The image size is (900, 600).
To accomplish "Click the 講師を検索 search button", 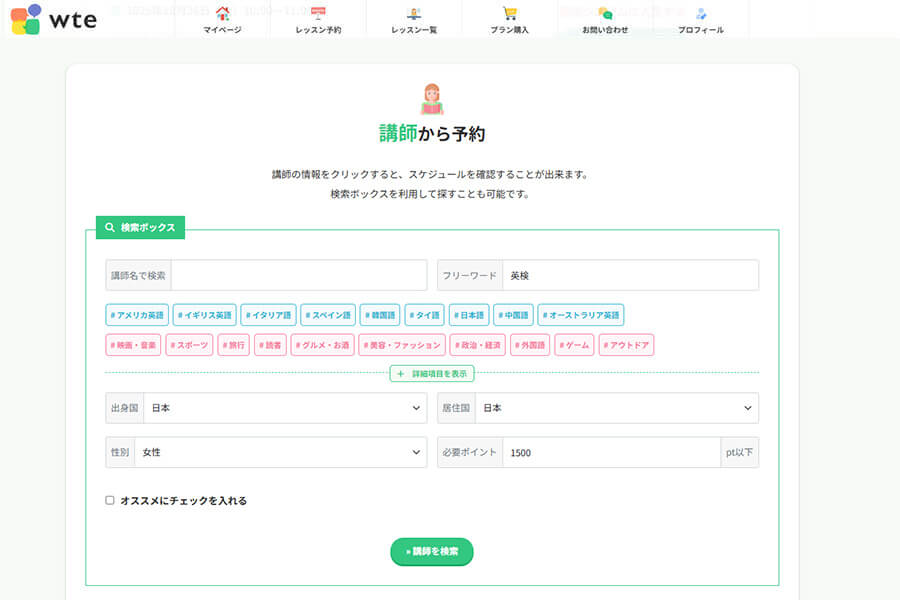I will [x=431, y=551].
